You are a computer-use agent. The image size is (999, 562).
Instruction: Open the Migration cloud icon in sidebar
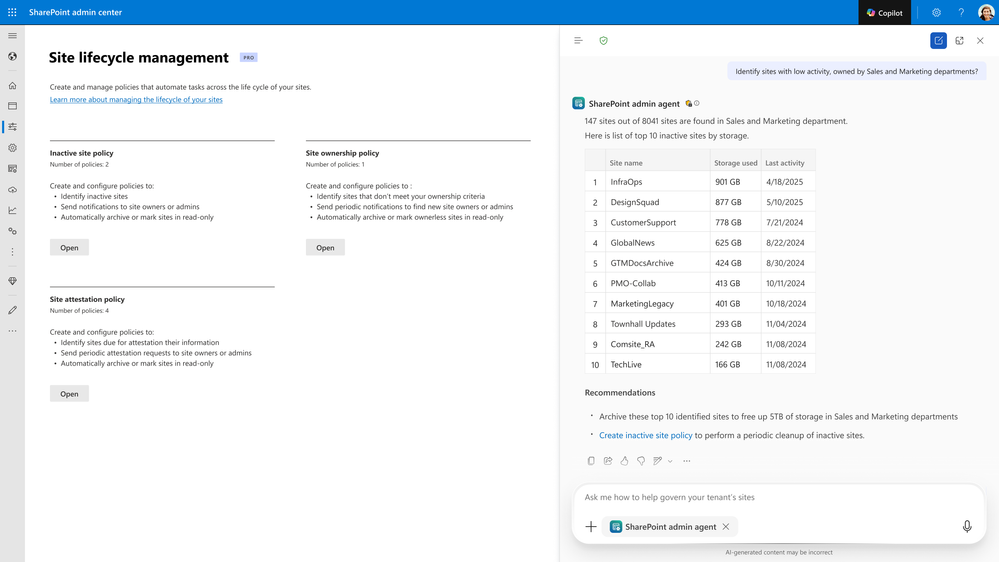point(12,190)
